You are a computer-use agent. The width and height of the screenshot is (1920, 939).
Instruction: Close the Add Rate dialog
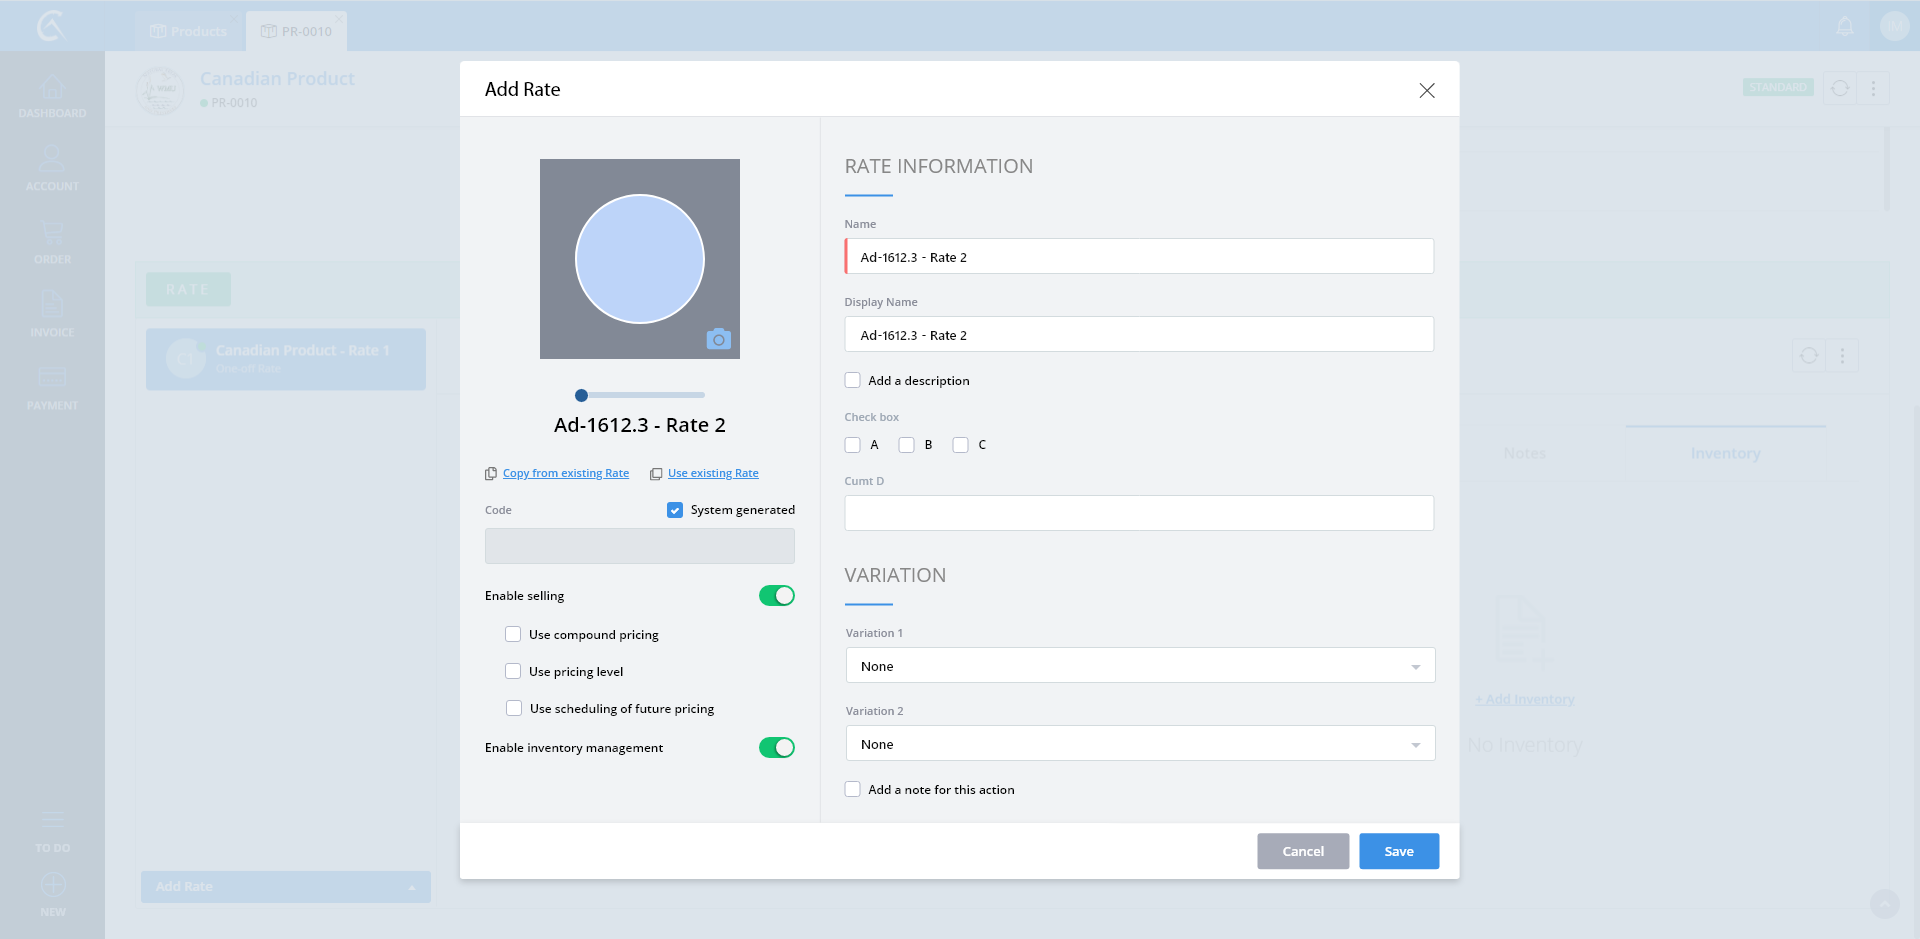(1427, 91)
